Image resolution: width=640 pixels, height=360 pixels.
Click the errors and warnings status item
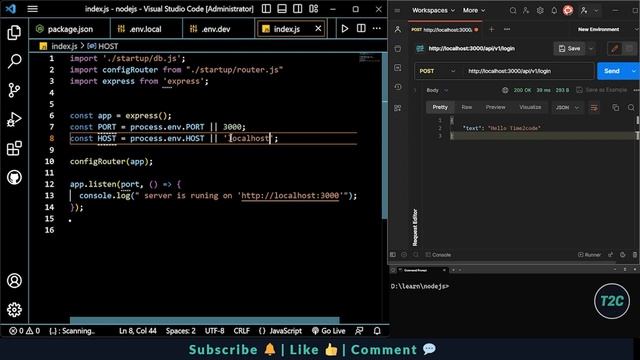click(24, 331)
